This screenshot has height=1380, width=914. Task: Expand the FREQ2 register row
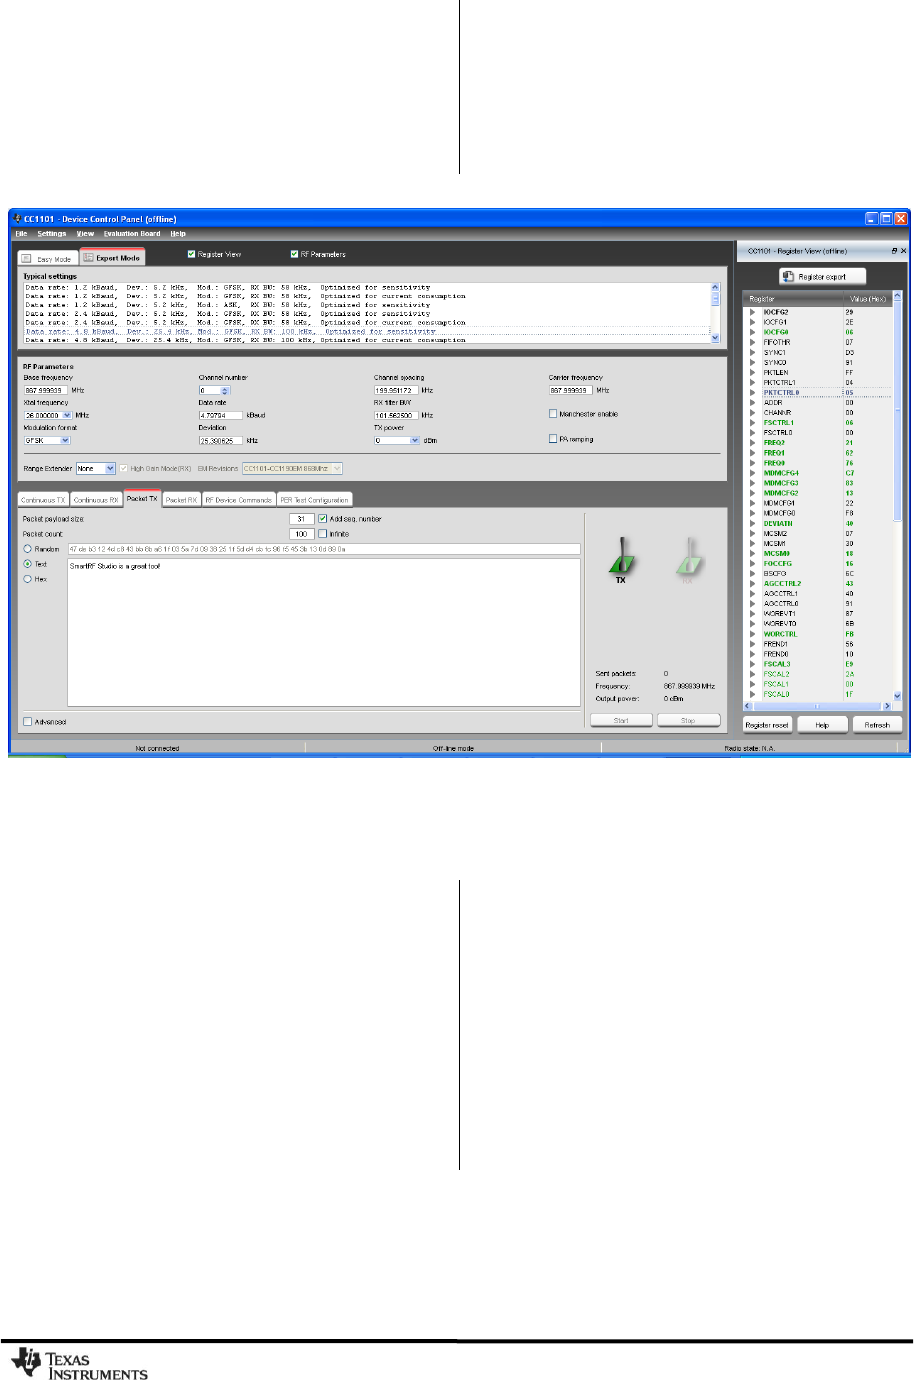tap(753, 443)
